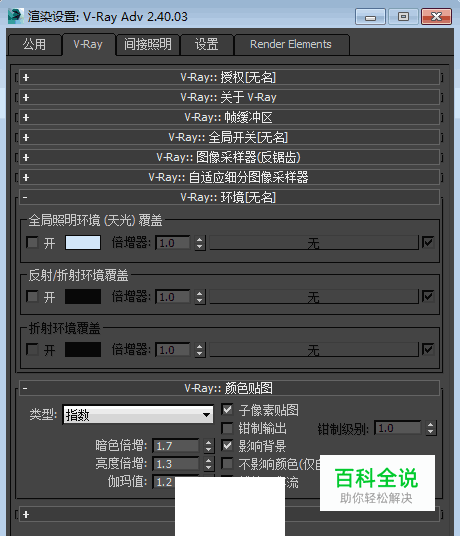This screenshot has width=460, height=536.
Task: Open the 类型 指数 dropdown
Action: (138, 415)
